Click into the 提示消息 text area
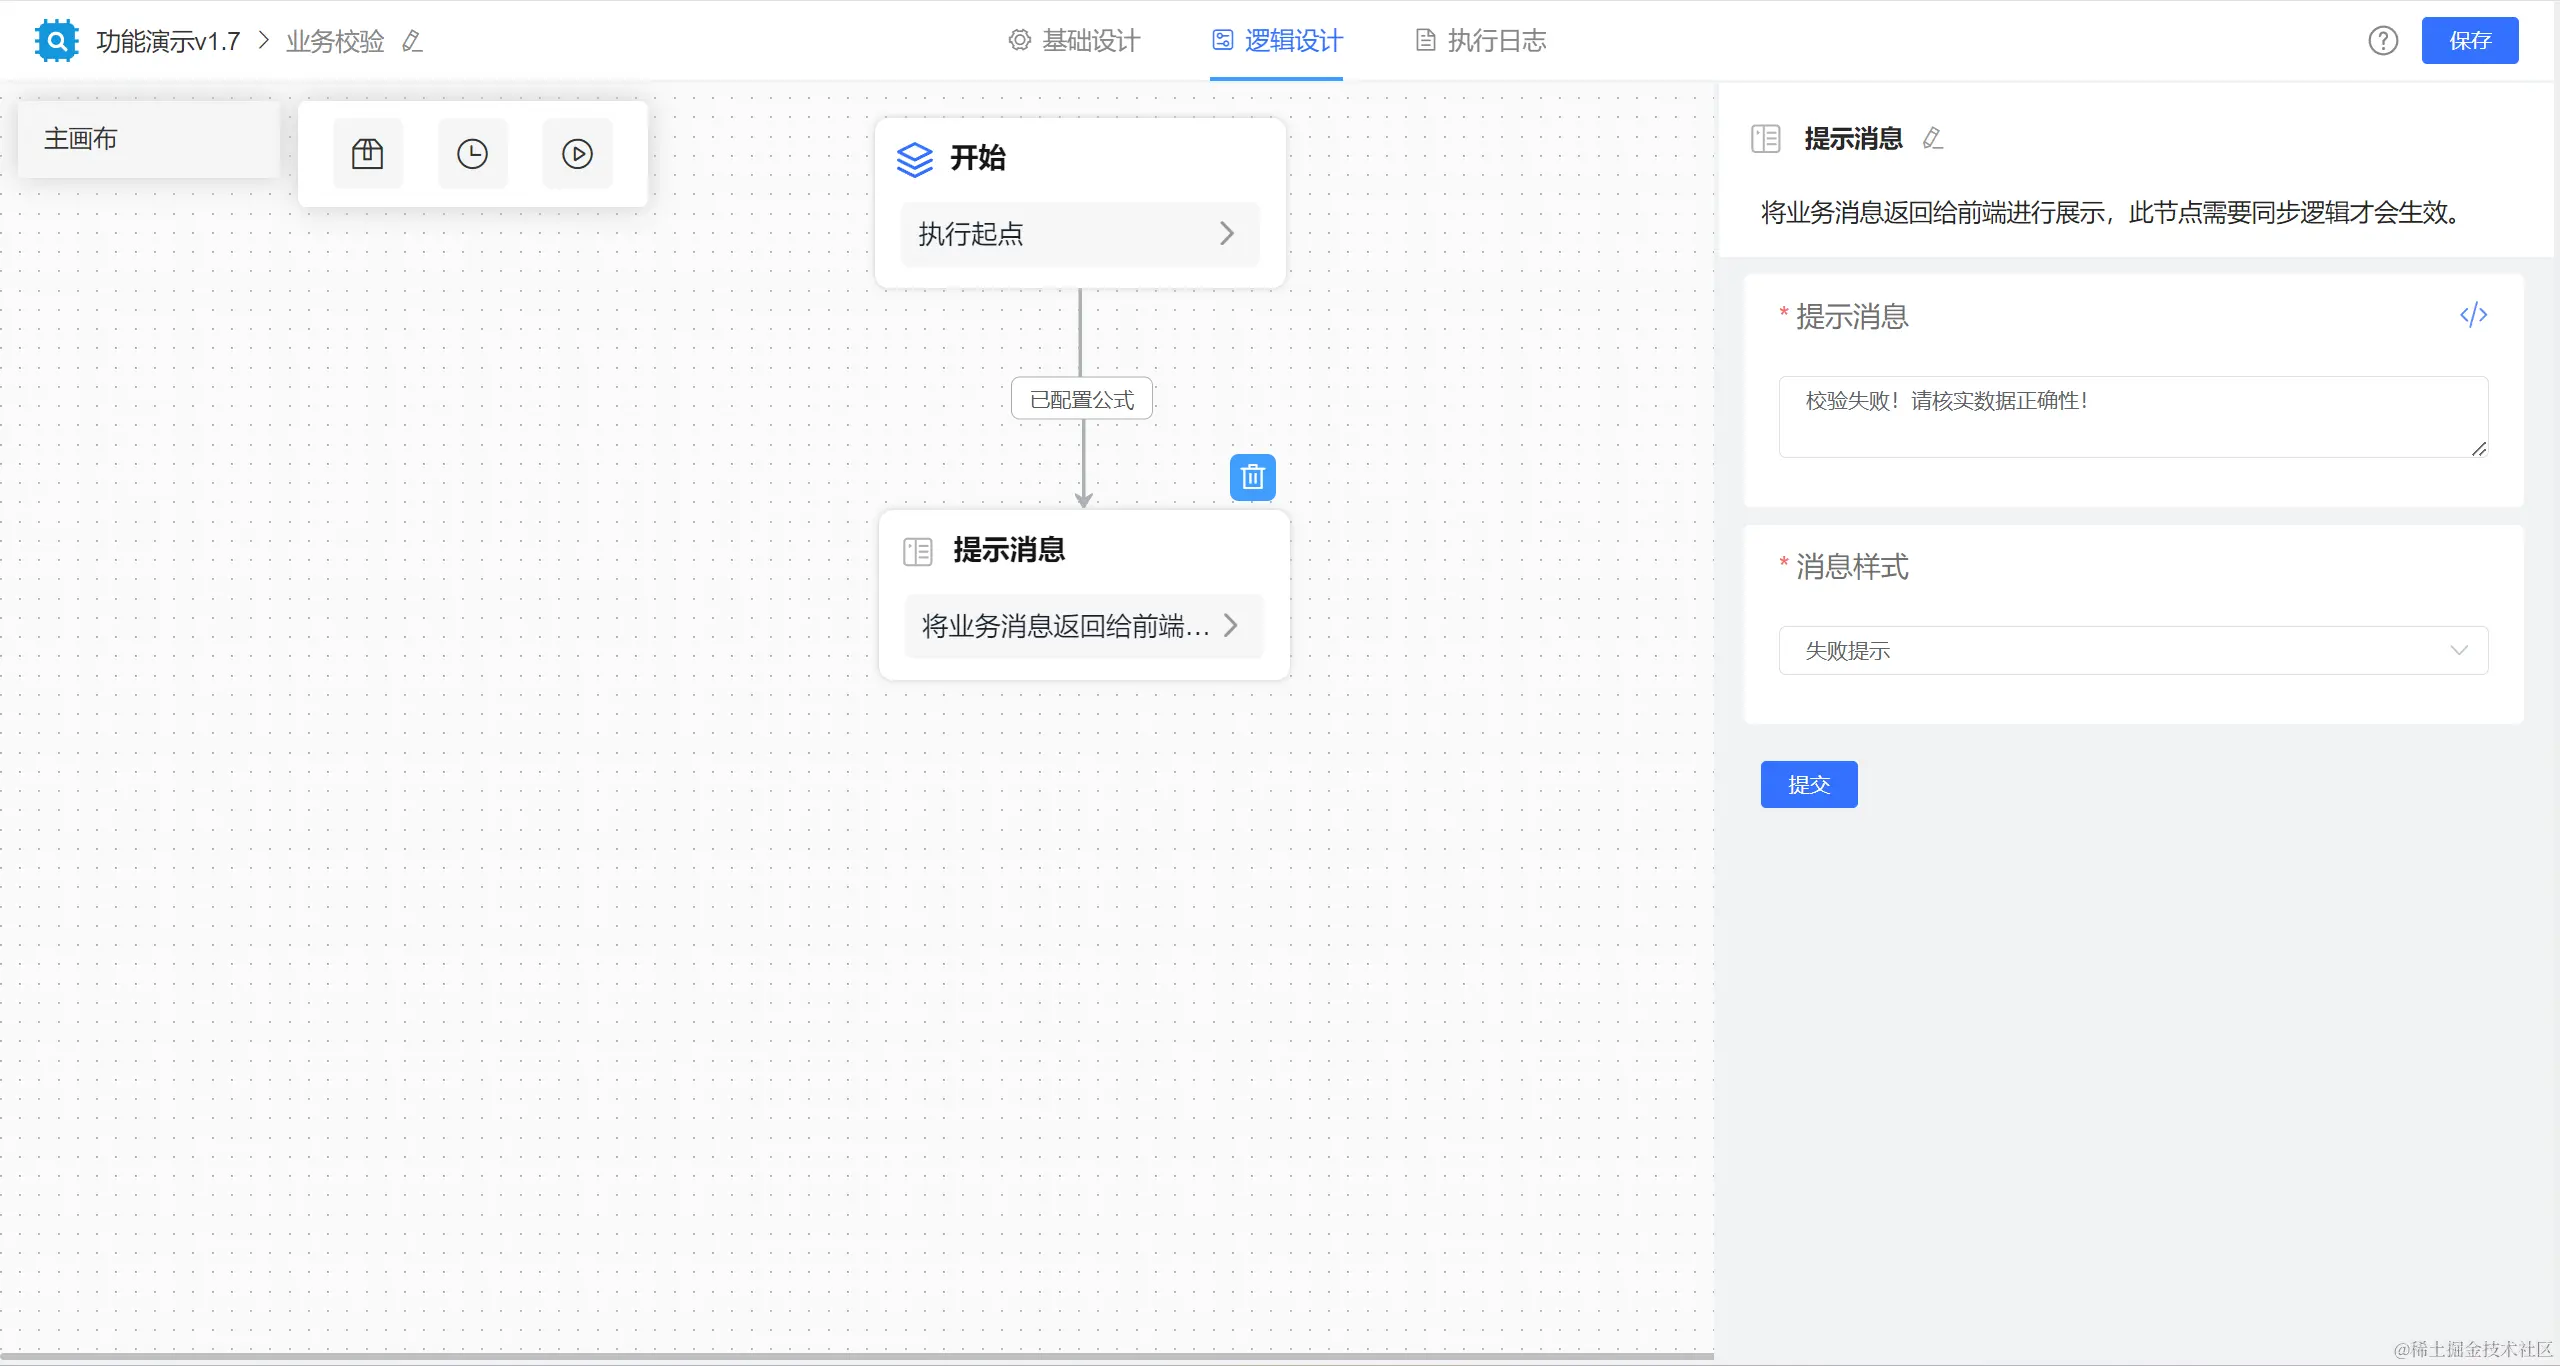The height and width of the screenshot is (1366, 2560). point(2132,417)
